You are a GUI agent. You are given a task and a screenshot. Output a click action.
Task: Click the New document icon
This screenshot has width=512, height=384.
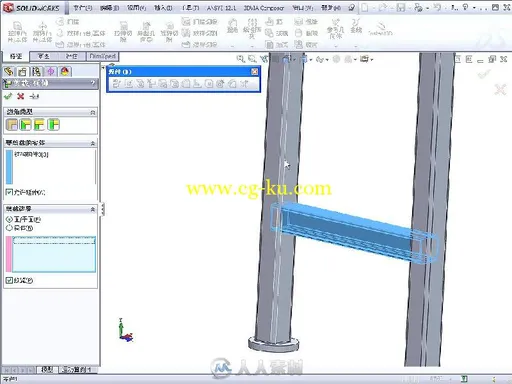(365, 7)
